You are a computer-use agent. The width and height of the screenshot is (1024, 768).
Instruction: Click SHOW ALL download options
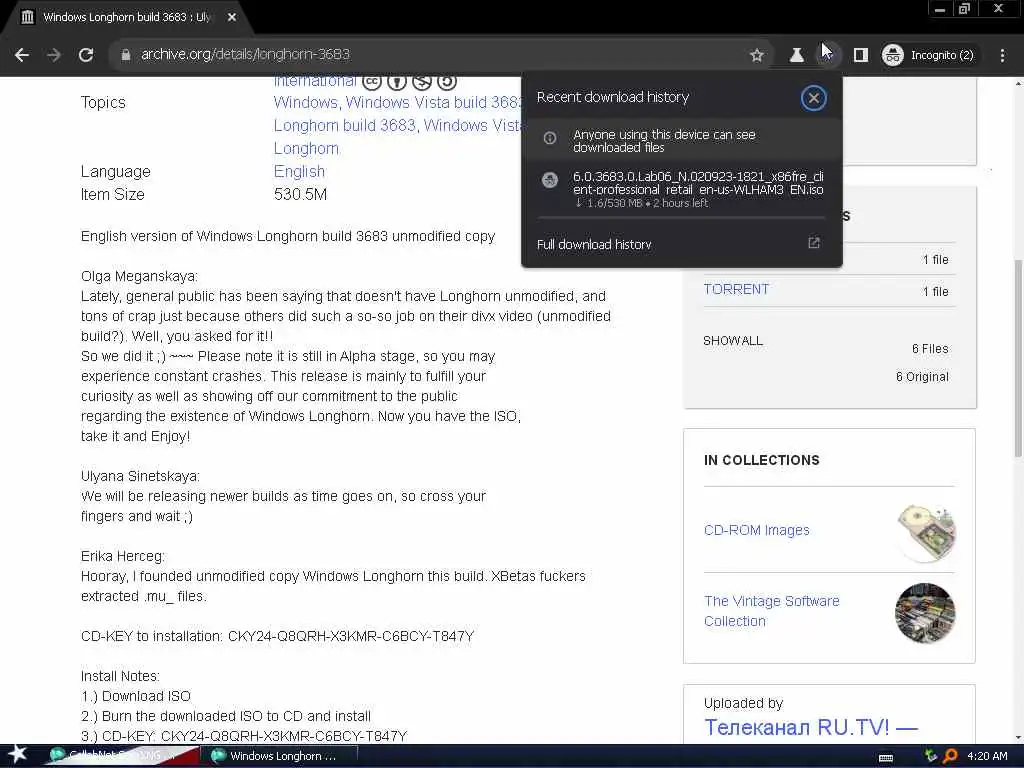click(733, 341)
